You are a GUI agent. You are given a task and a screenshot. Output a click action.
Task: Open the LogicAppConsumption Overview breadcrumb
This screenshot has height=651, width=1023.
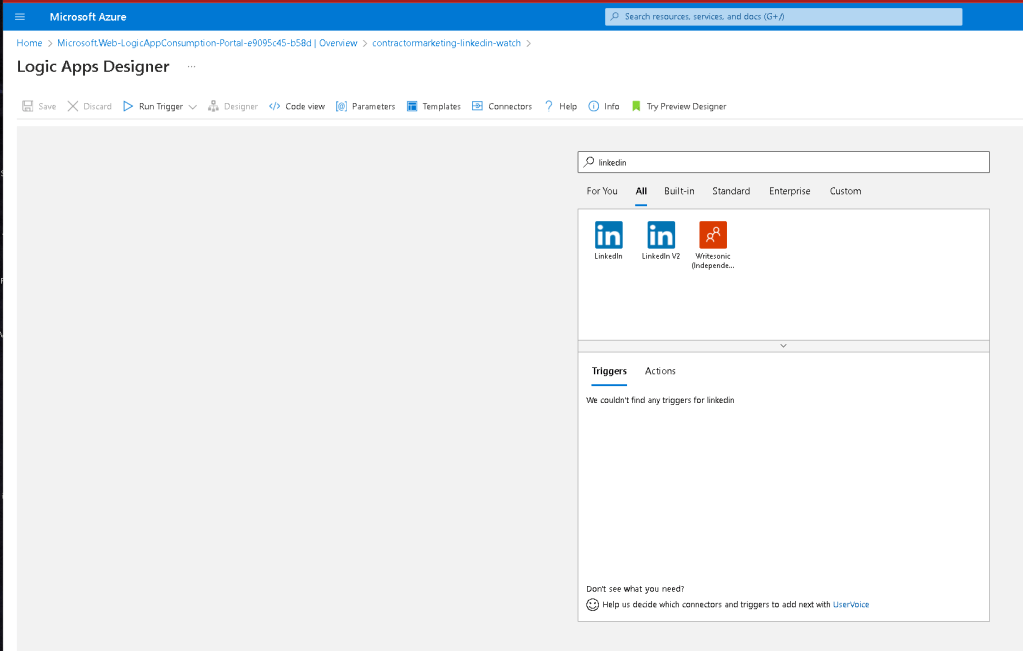coord(207,43)
